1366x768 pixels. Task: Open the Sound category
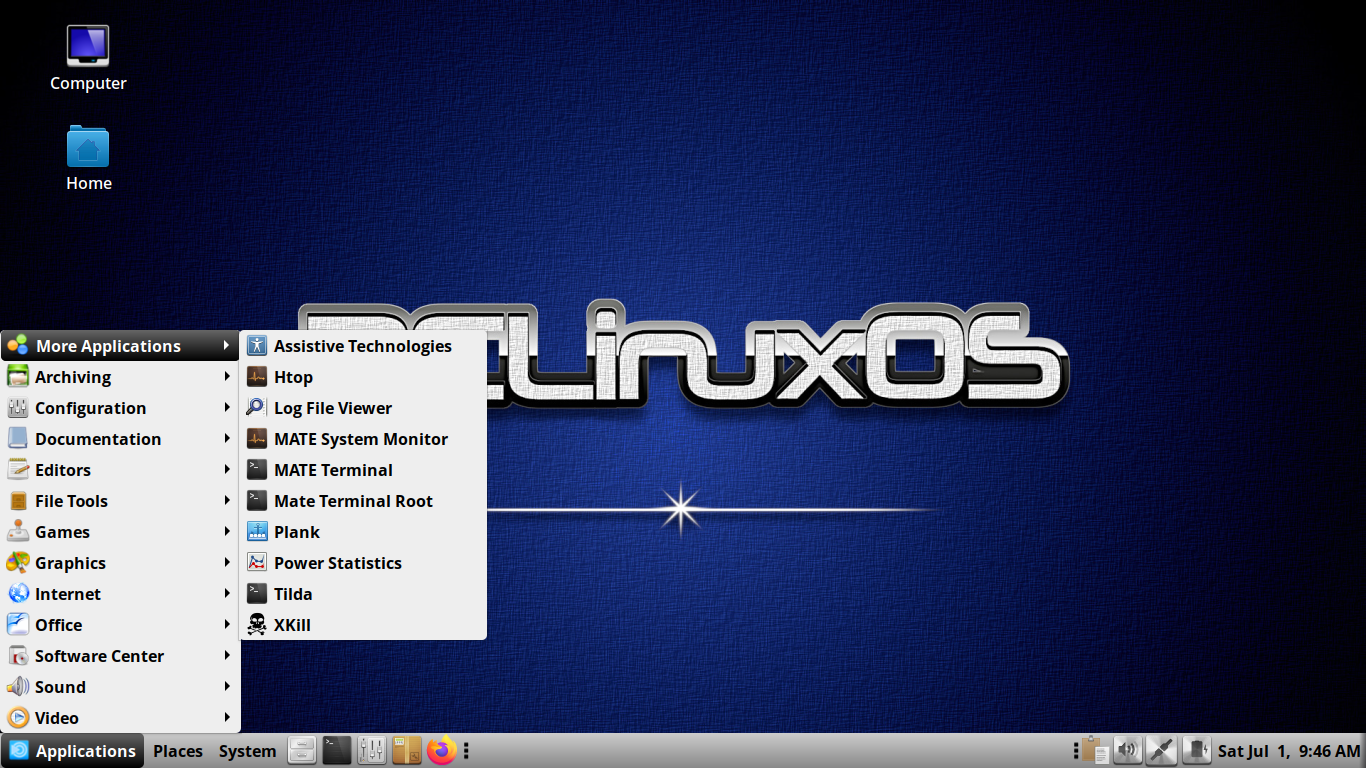(120, 687)
